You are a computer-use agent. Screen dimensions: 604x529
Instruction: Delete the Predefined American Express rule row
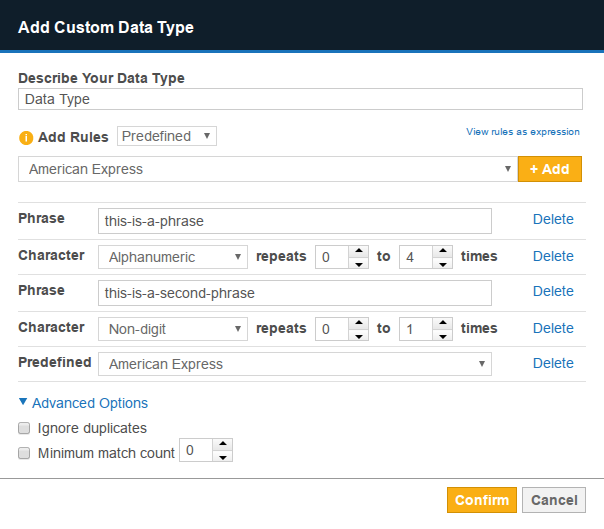pyautogui.click(x=553, y=363)
